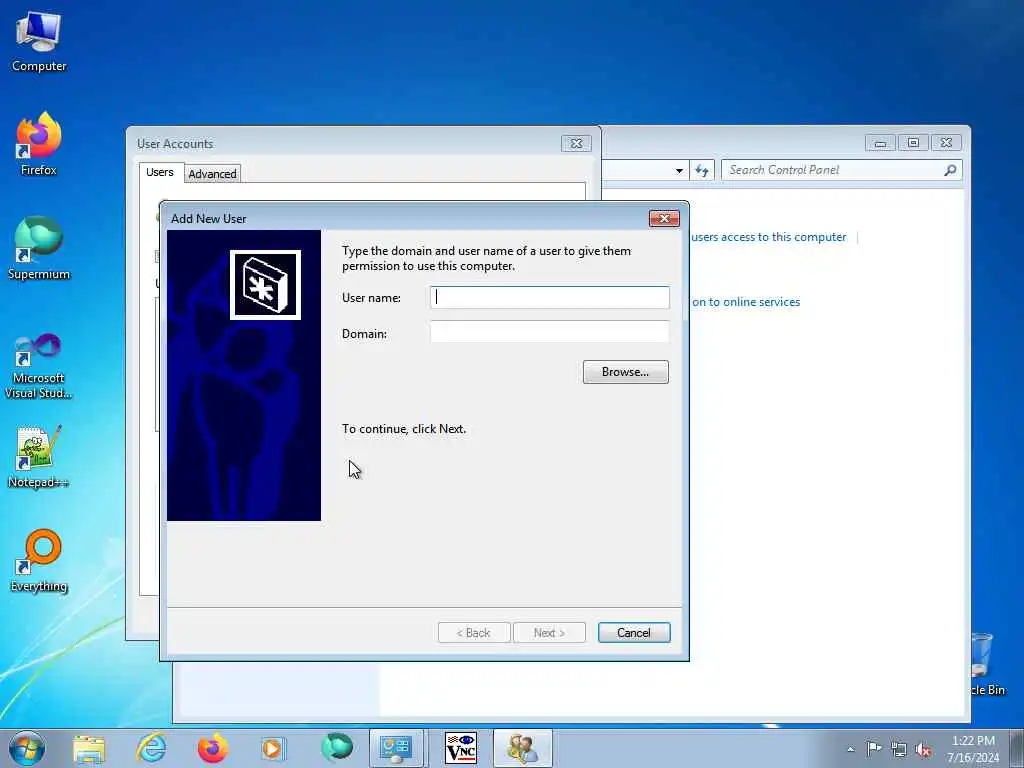
Task: Launch Firefox from the desktop shortcut
Action: click(x=39, y=144)
